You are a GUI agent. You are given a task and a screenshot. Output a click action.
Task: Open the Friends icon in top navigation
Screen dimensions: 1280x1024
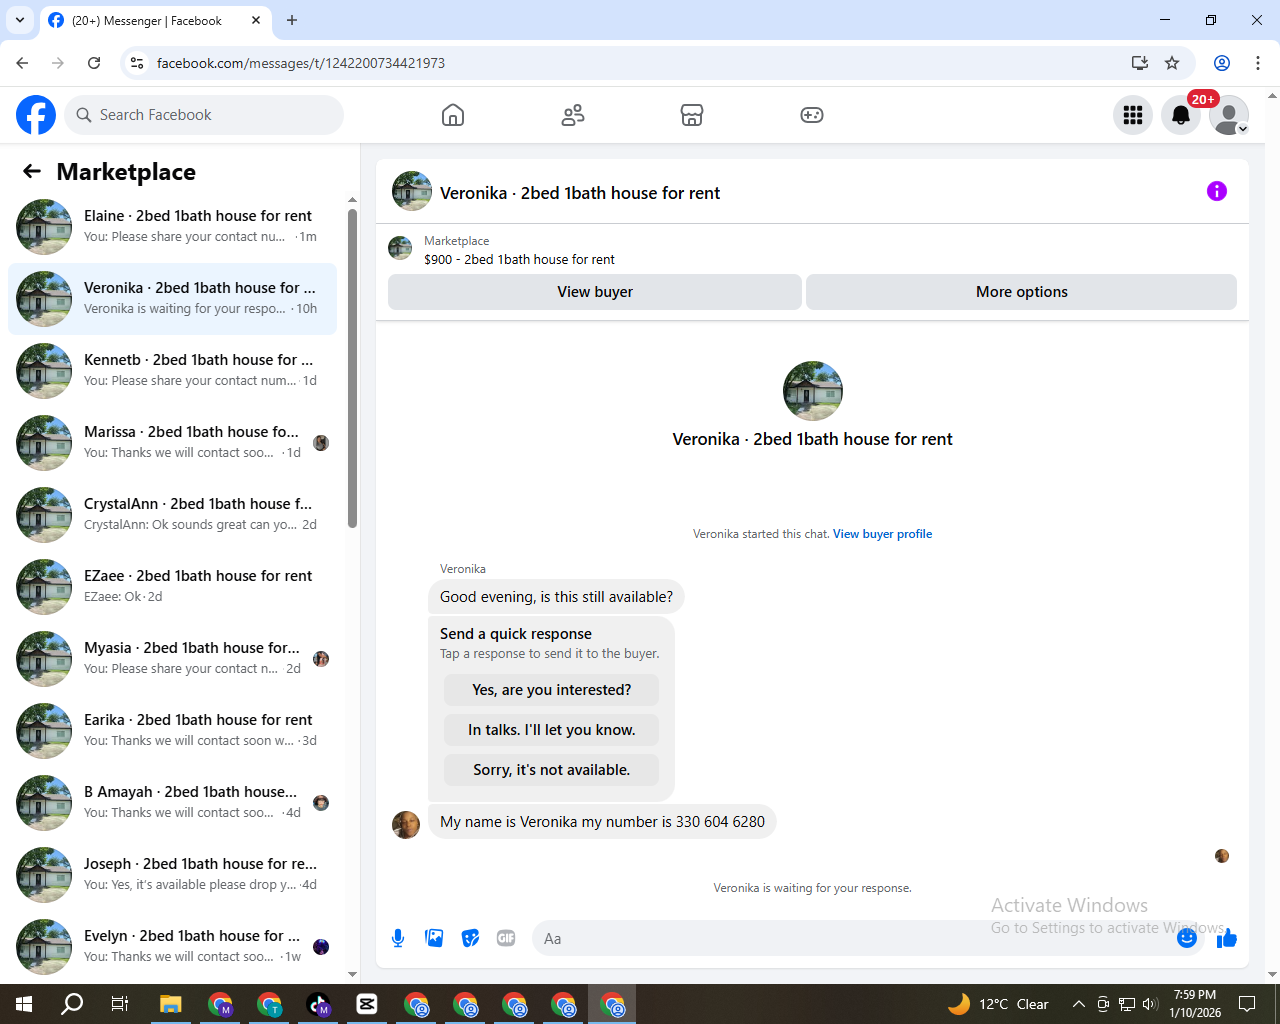573,115
